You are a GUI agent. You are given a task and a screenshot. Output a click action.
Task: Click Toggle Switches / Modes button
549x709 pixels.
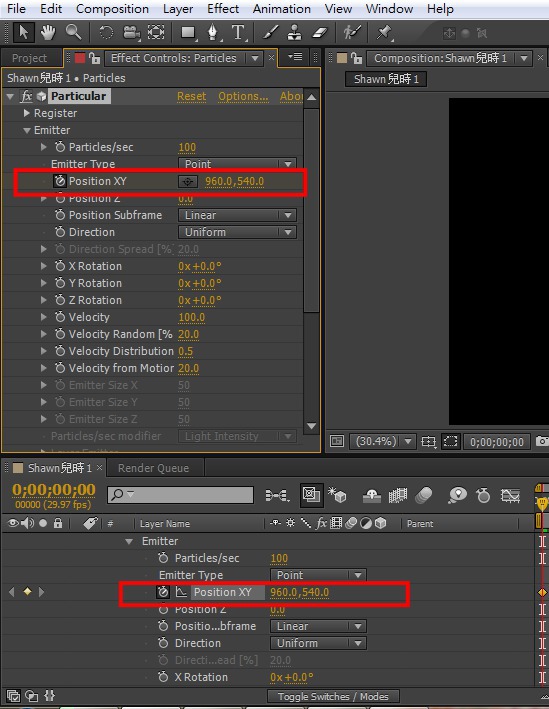(x=333, y=696)
